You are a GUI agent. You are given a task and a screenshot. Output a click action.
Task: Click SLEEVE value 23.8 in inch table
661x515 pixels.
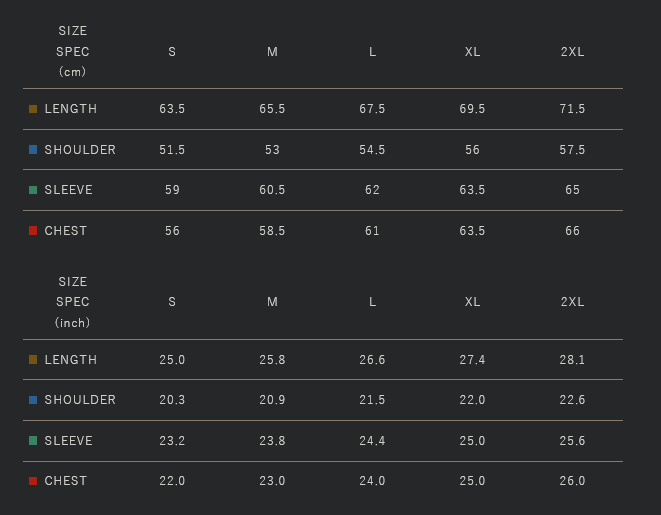[272, 441]
